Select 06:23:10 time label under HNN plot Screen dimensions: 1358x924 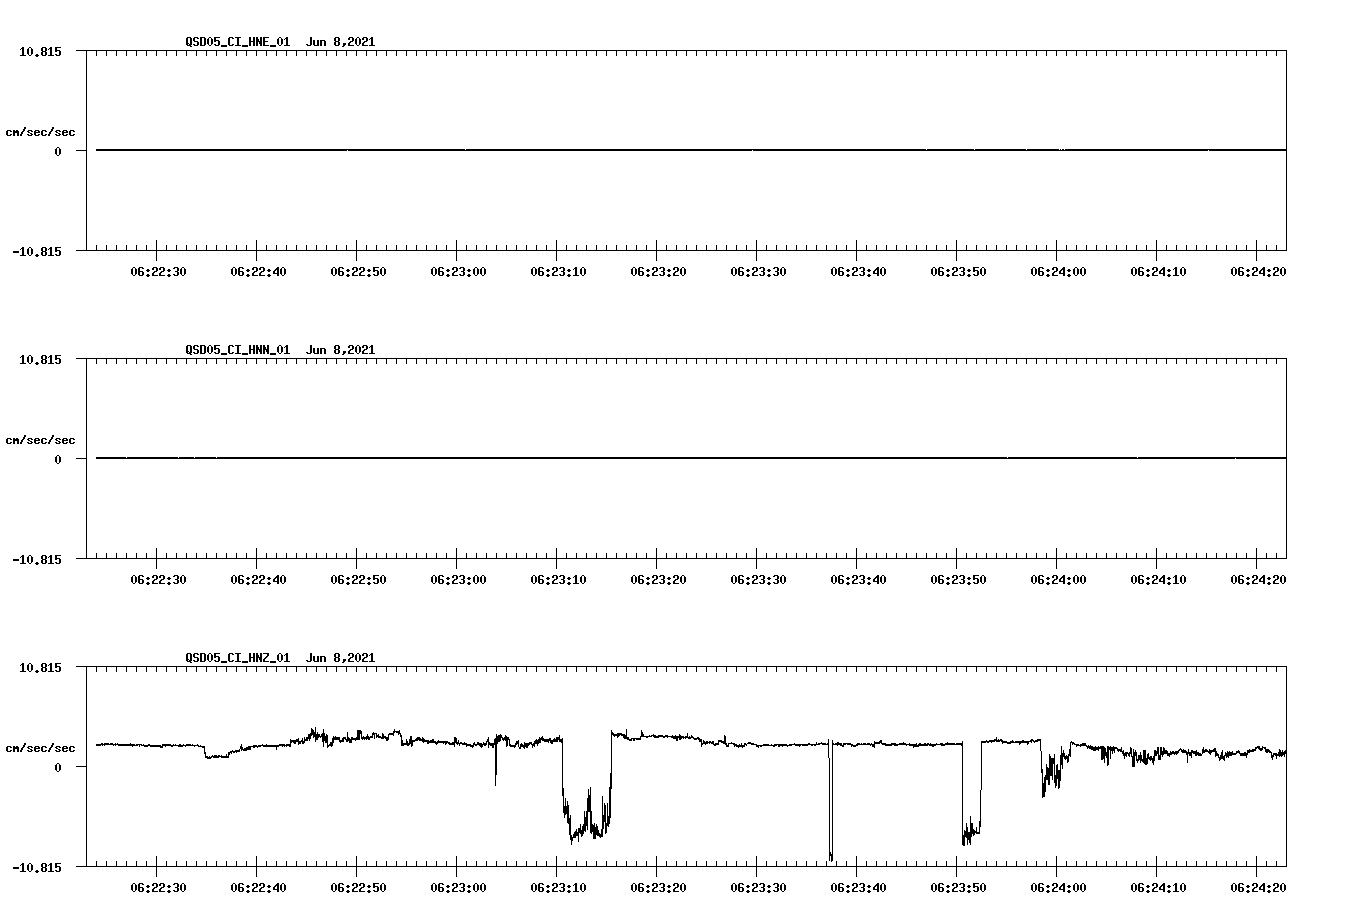[x=558, y=580]
